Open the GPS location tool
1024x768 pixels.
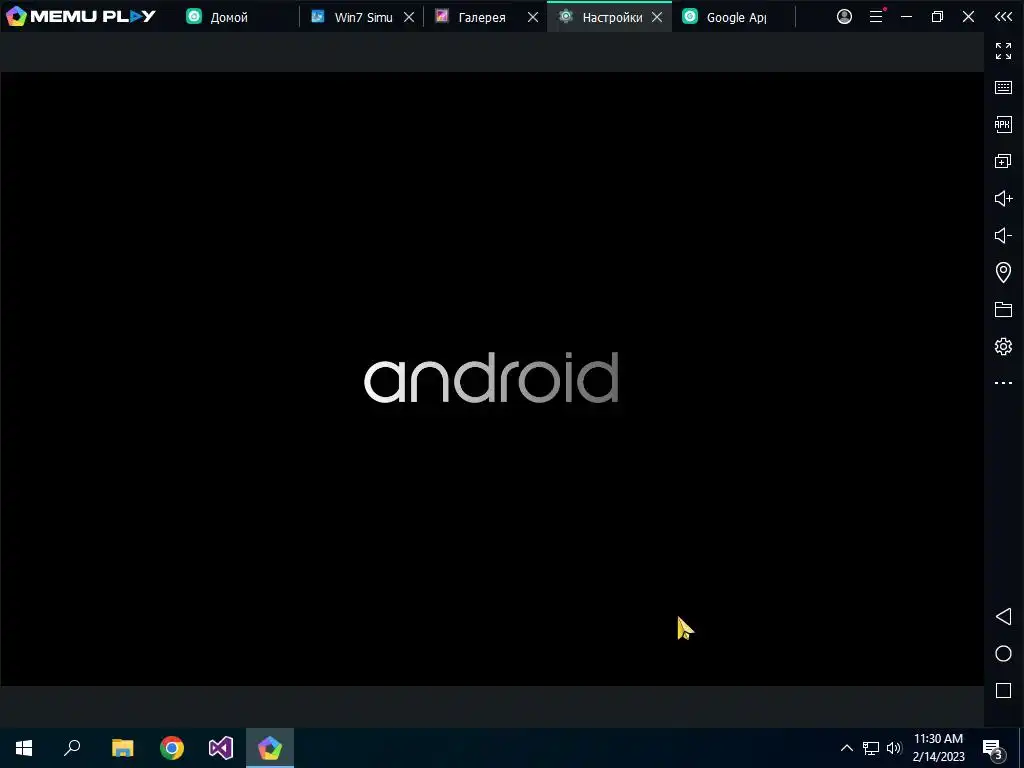[1003, 272]
